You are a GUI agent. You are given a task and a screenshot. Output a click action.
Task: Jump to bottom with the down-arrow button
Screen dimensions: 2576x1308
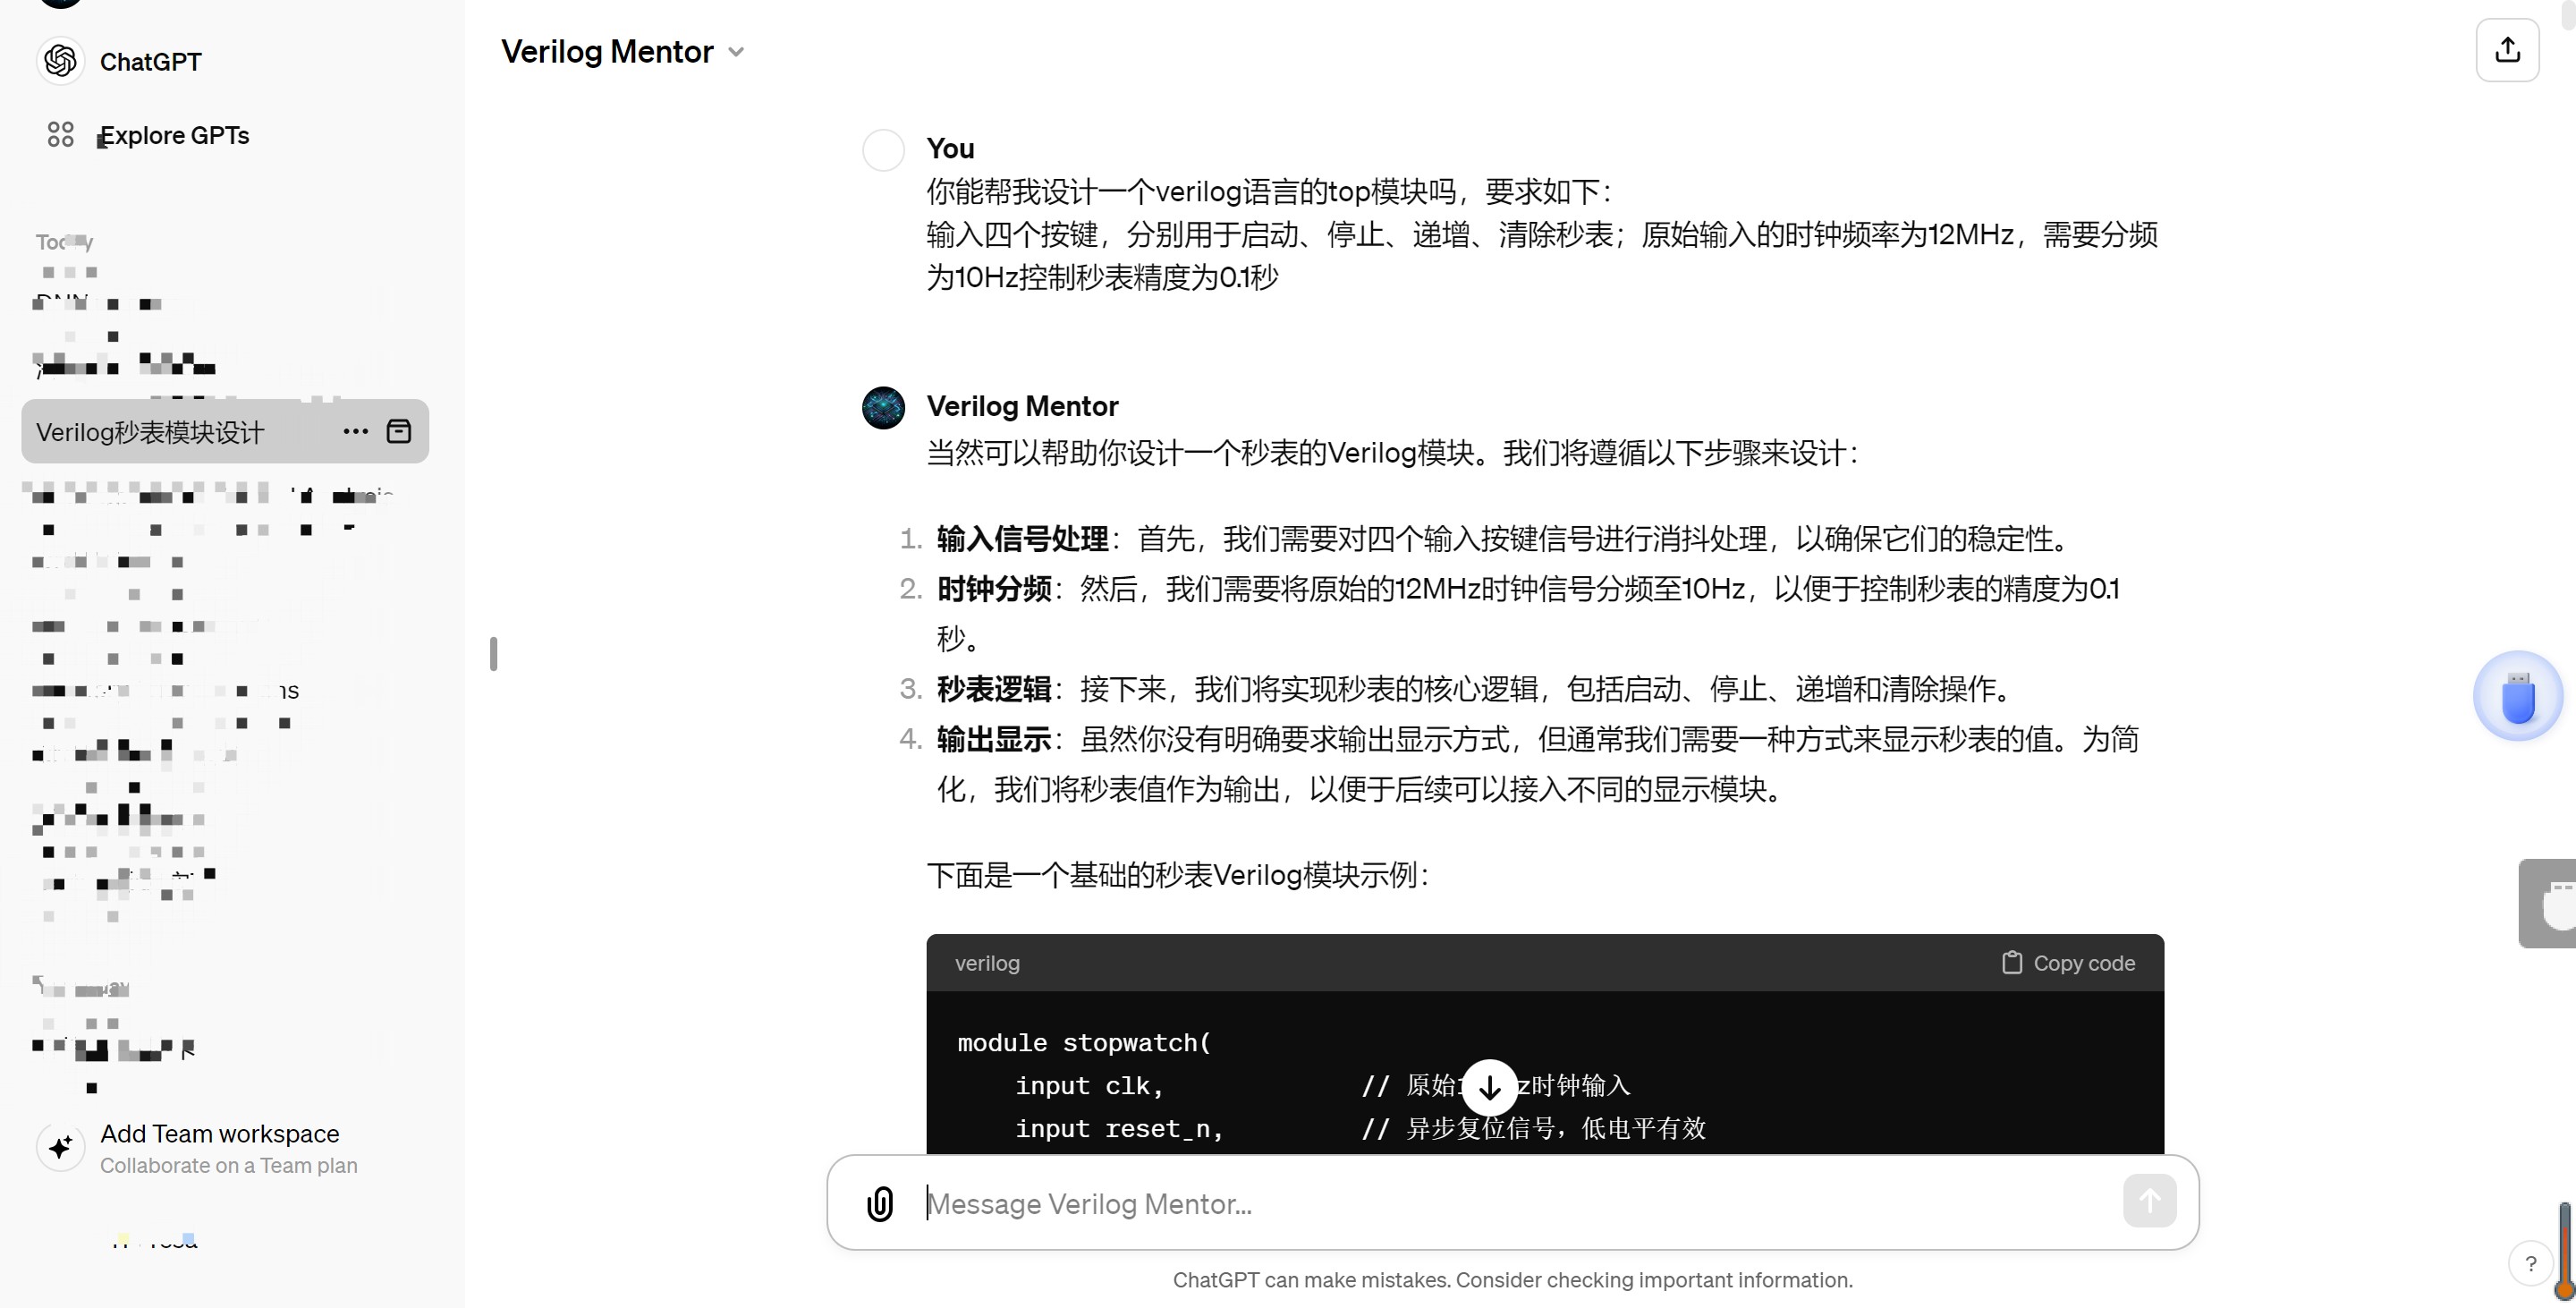pos(1489,1087)
